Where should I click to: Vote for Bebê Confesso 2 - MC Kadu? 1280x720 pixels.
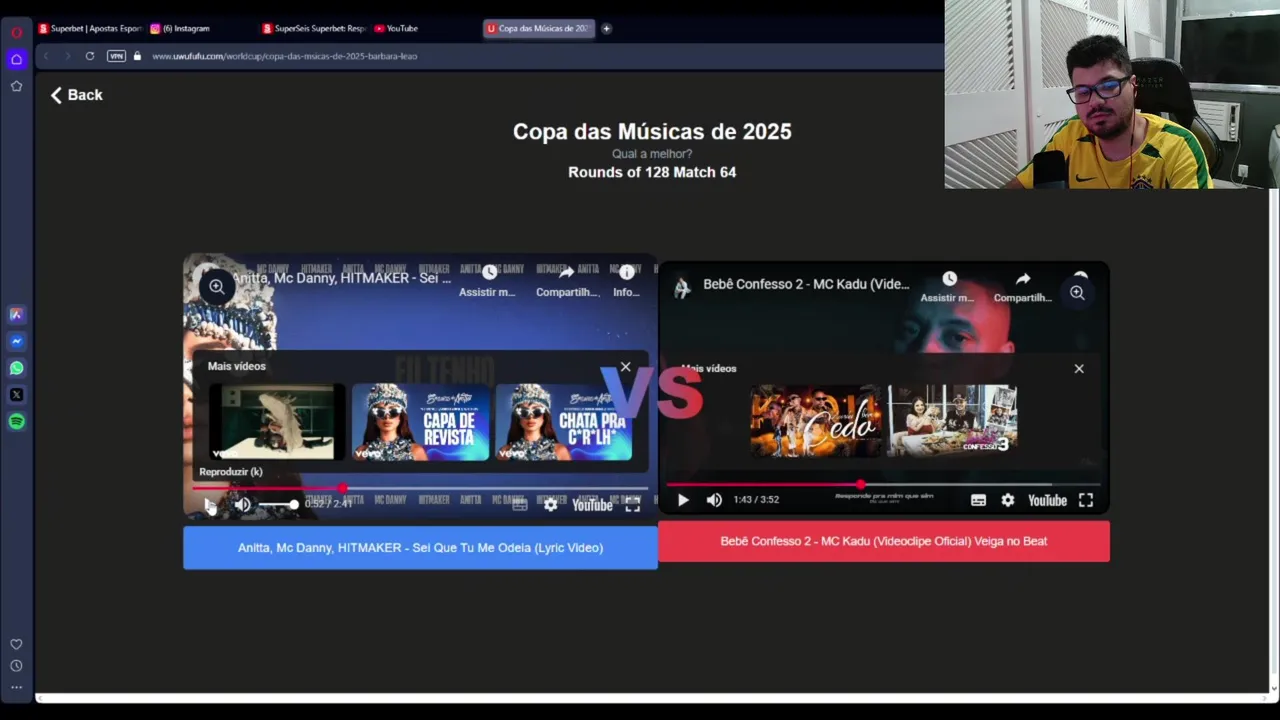pyautogui.click(x=884, y=541)
